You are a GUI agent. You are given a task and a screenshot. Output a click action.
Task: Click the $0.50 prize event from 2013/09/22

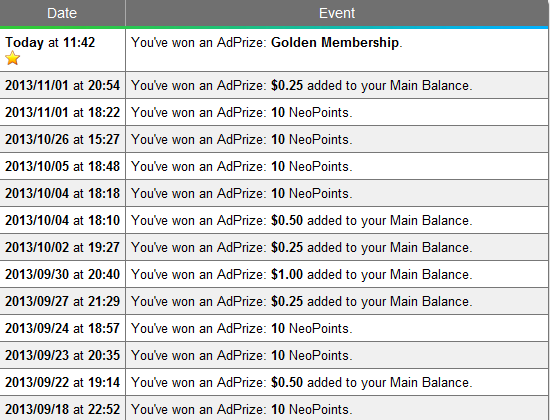tap(302, 382)
